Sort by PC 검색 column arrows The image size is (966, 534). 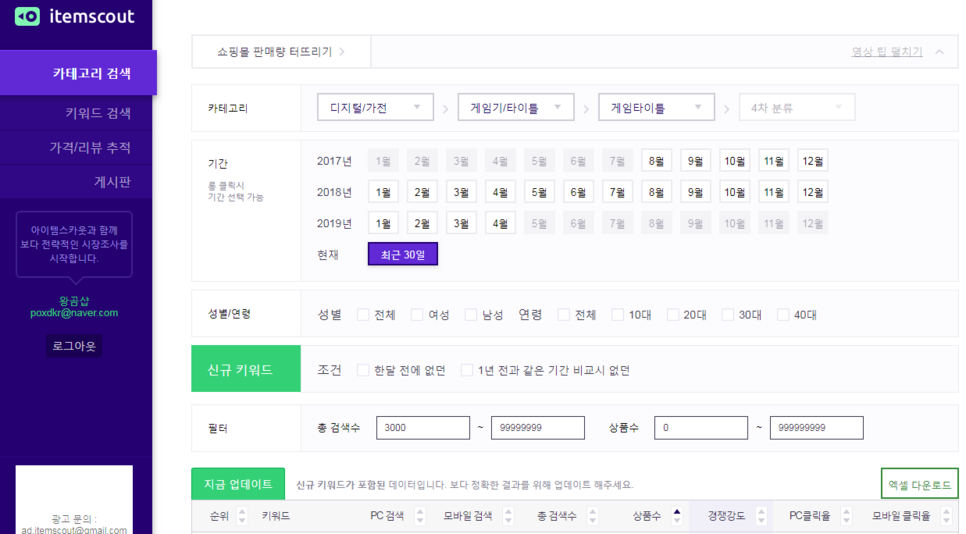tap(420, 516)
